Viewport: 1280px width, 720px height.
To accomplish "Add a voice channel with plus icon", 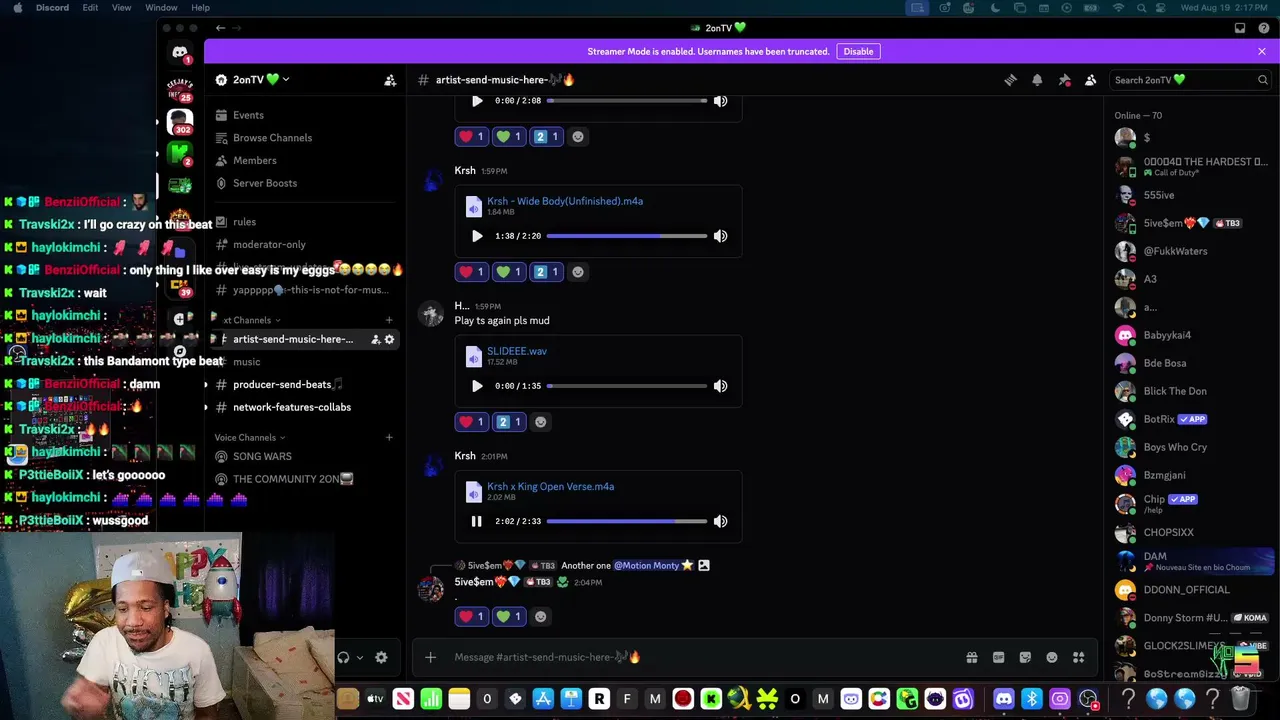I will [x=389, y=437].
